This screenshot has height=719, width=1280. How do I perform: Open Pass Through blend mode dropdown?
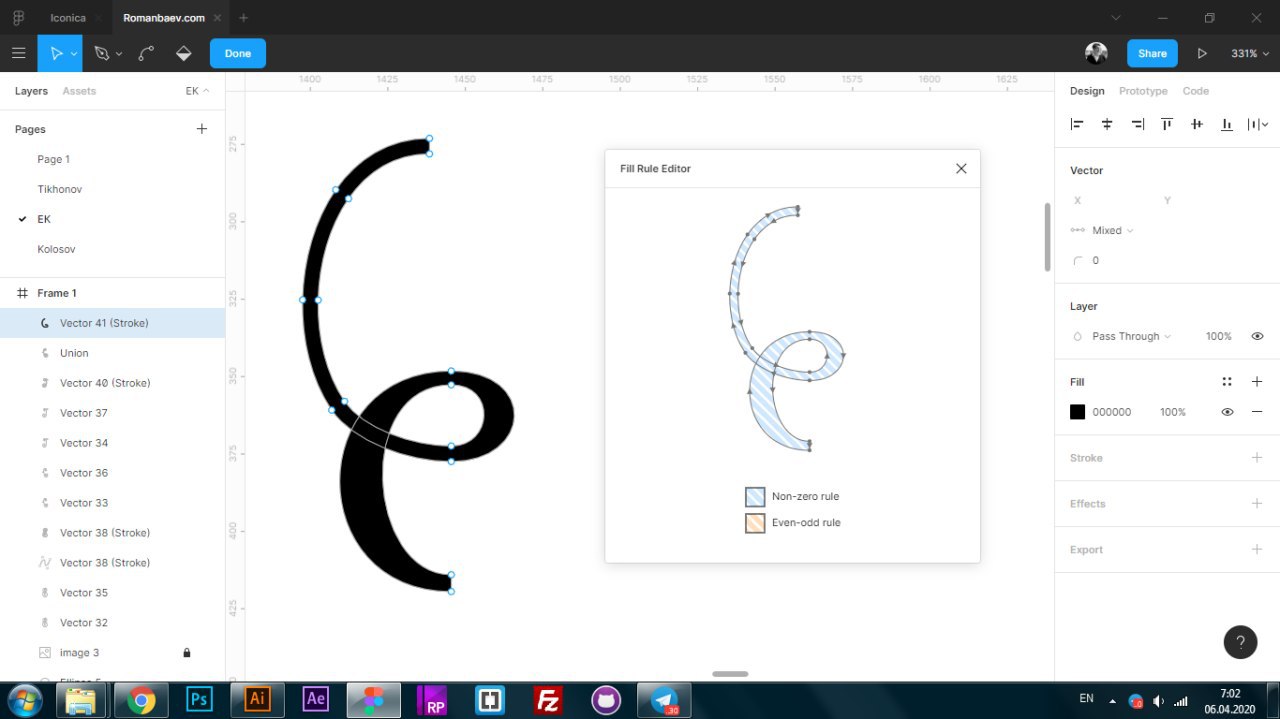[x=1131, y=336]
